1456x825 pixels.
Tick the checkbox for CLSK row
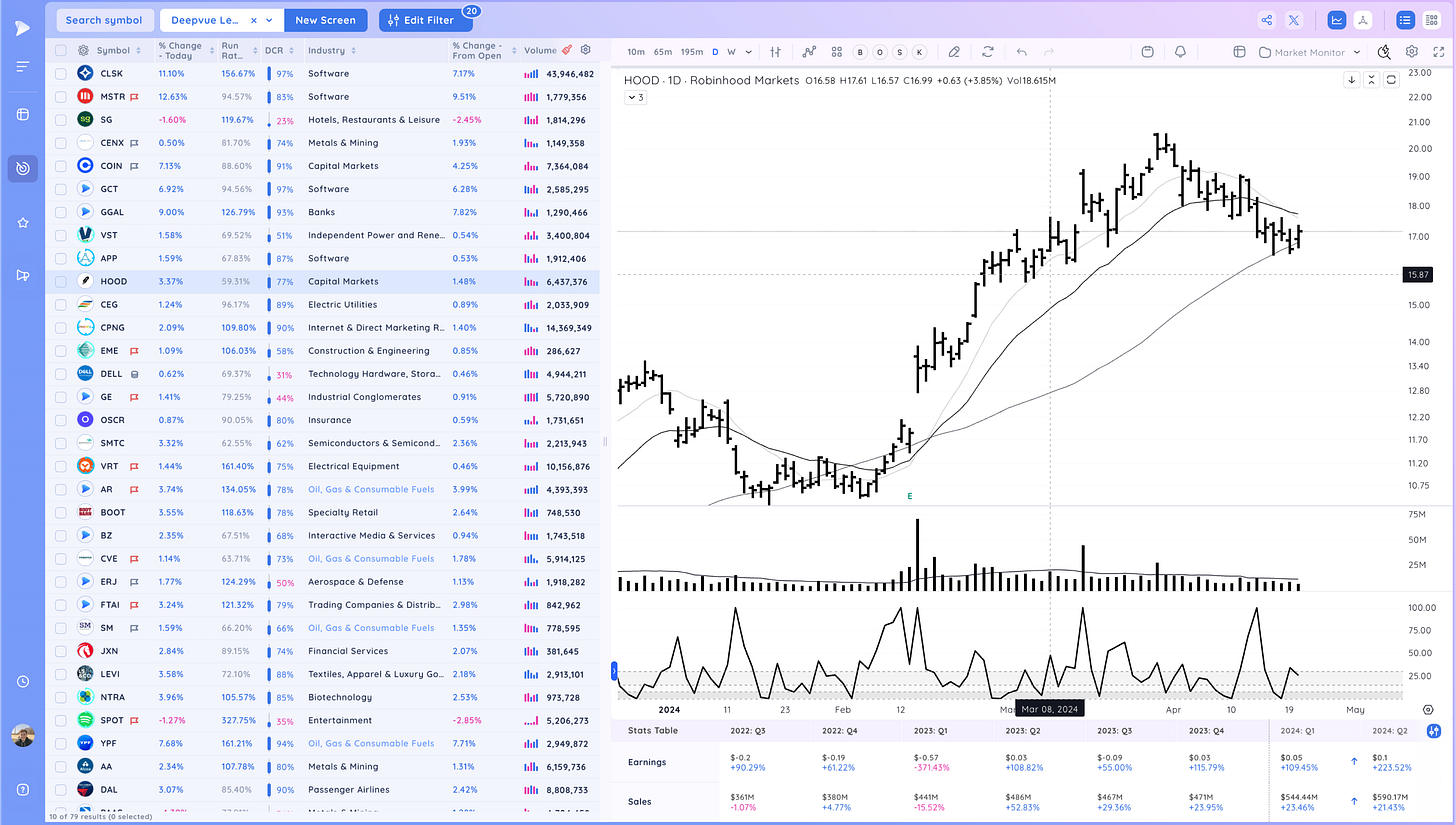(x=61, y=74)
